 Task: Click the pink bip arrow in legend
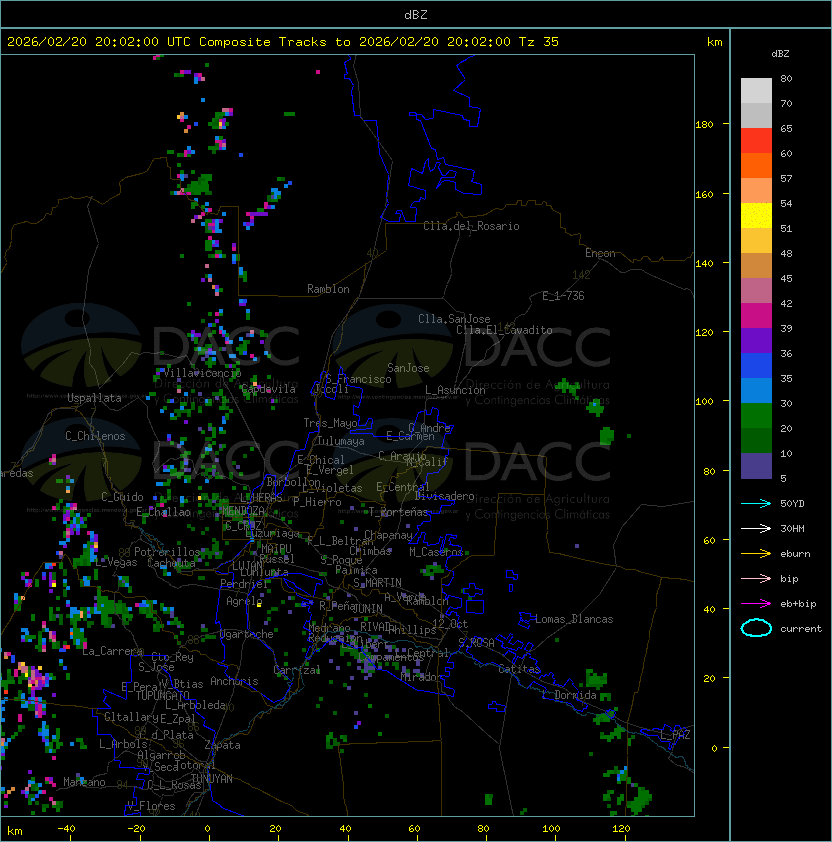tap(756, 578)
